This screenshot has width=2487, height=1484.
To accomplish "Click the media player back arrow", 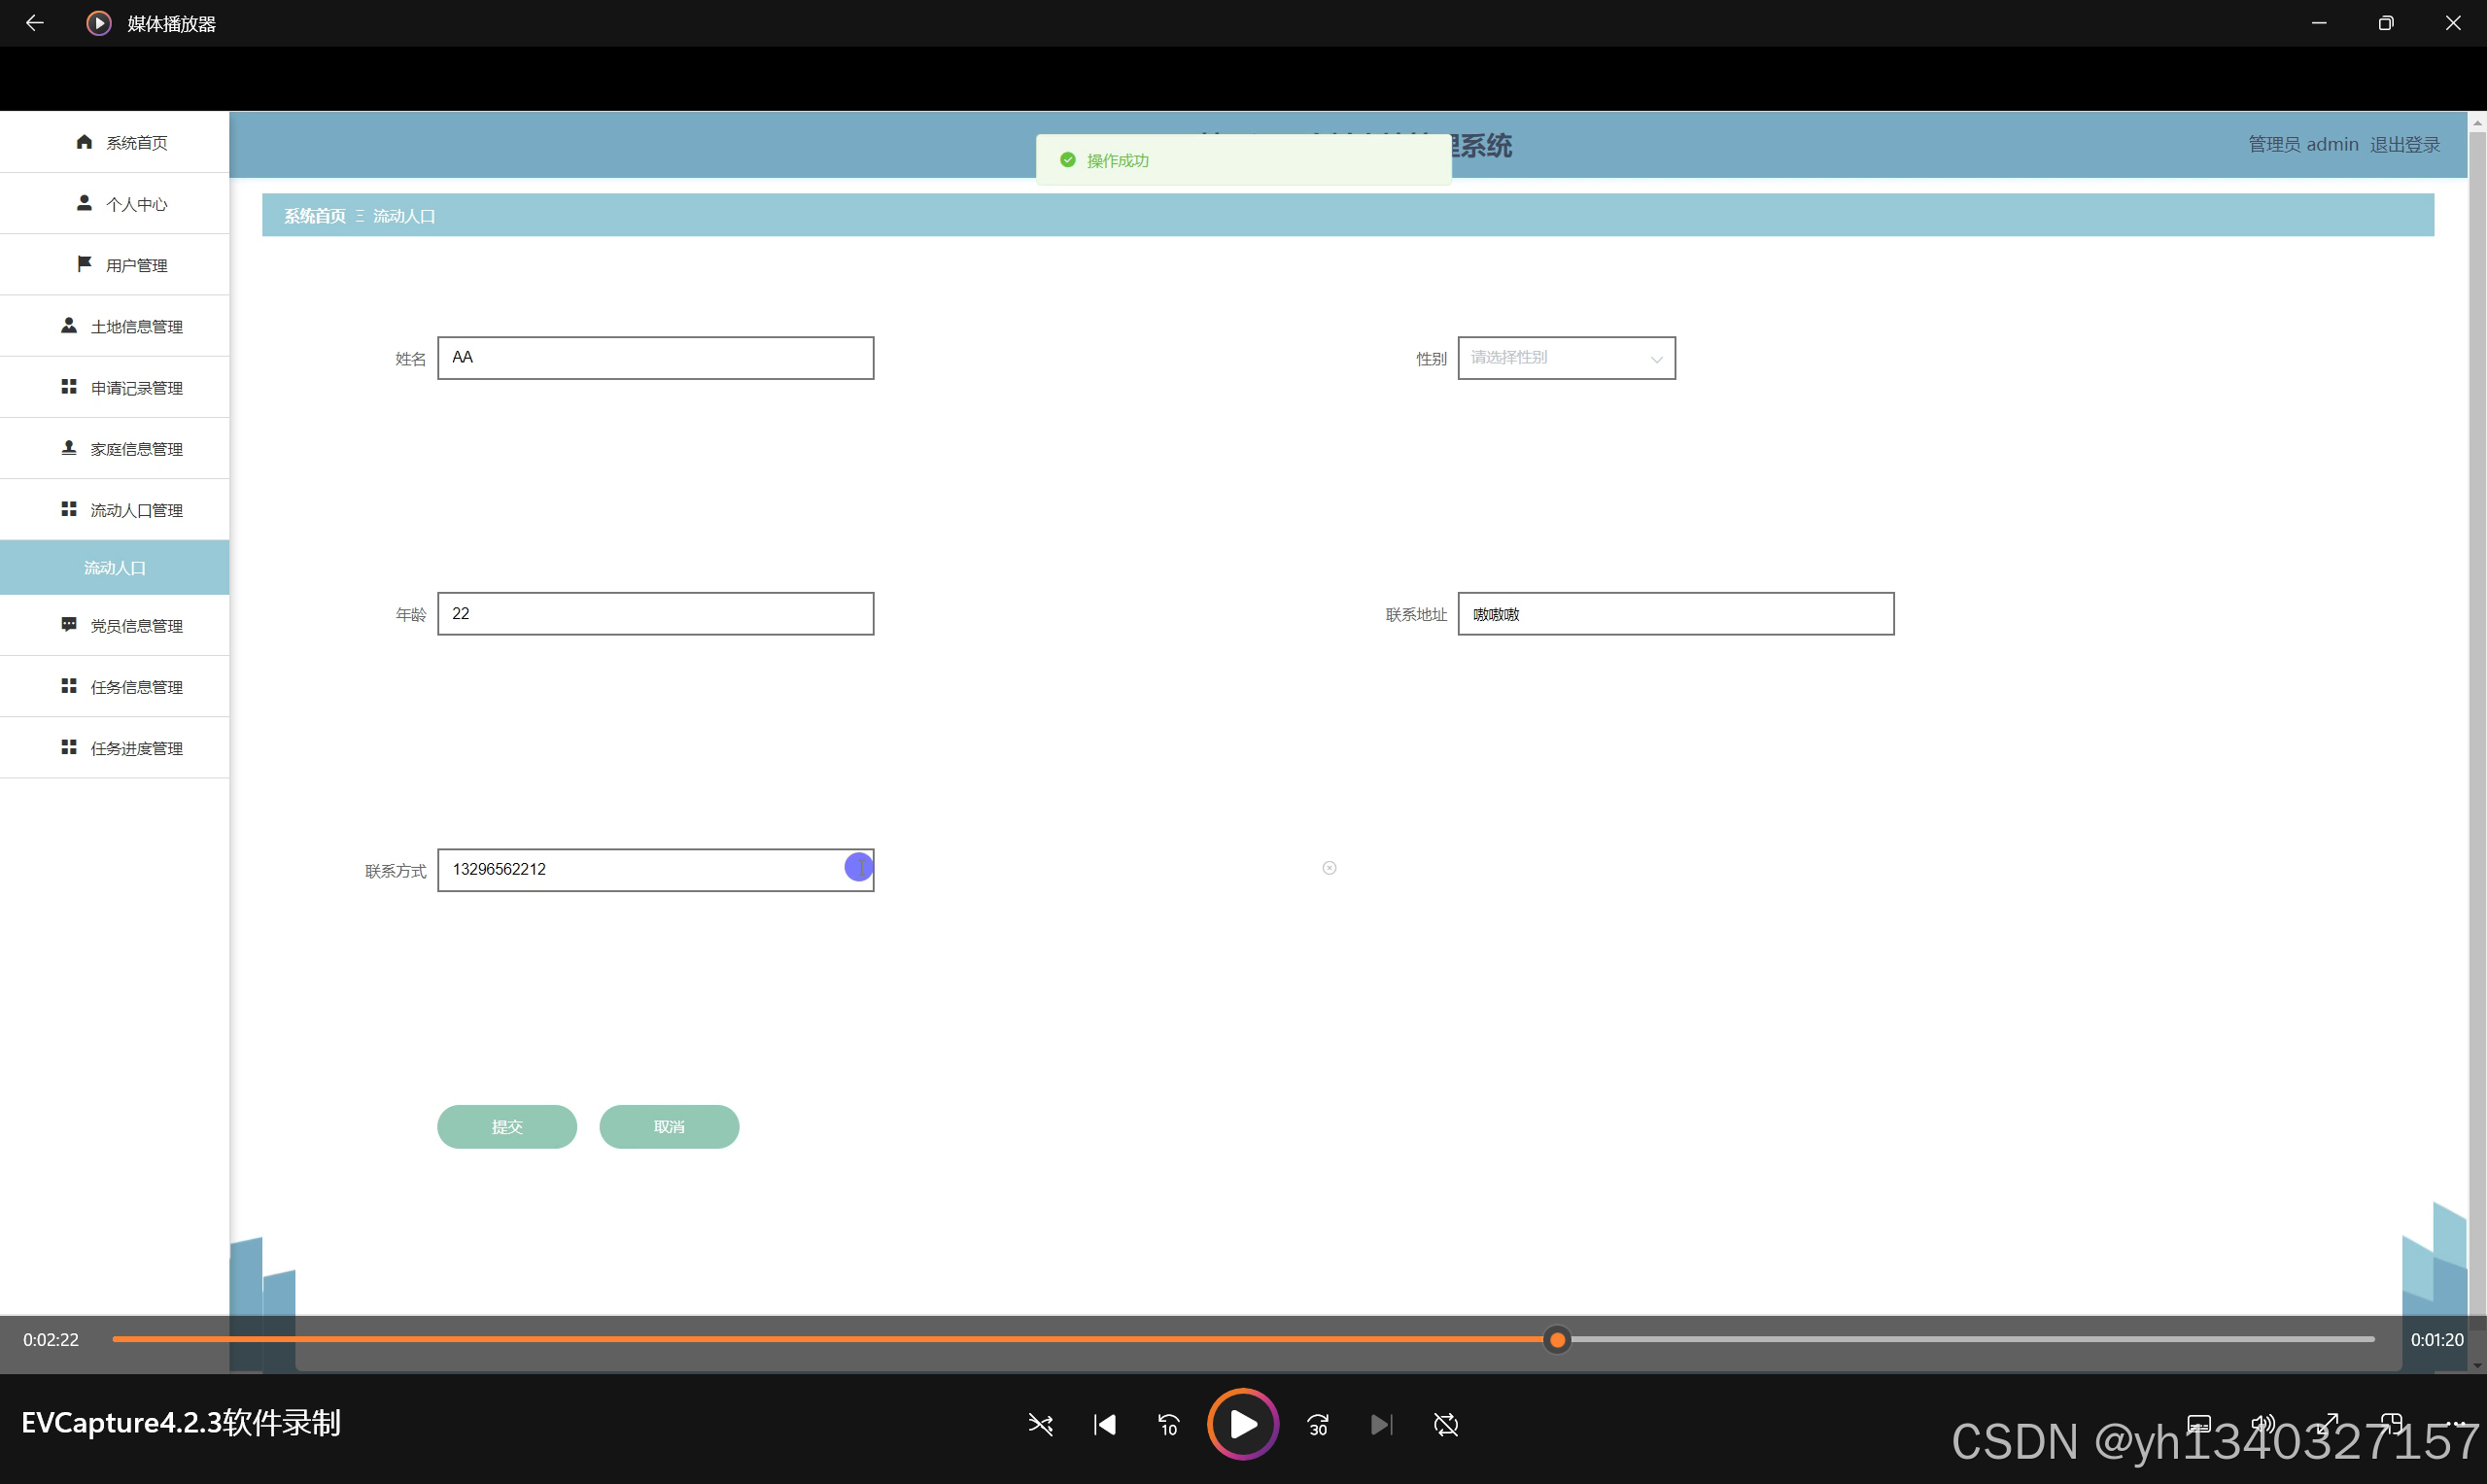I will (35, 23).
